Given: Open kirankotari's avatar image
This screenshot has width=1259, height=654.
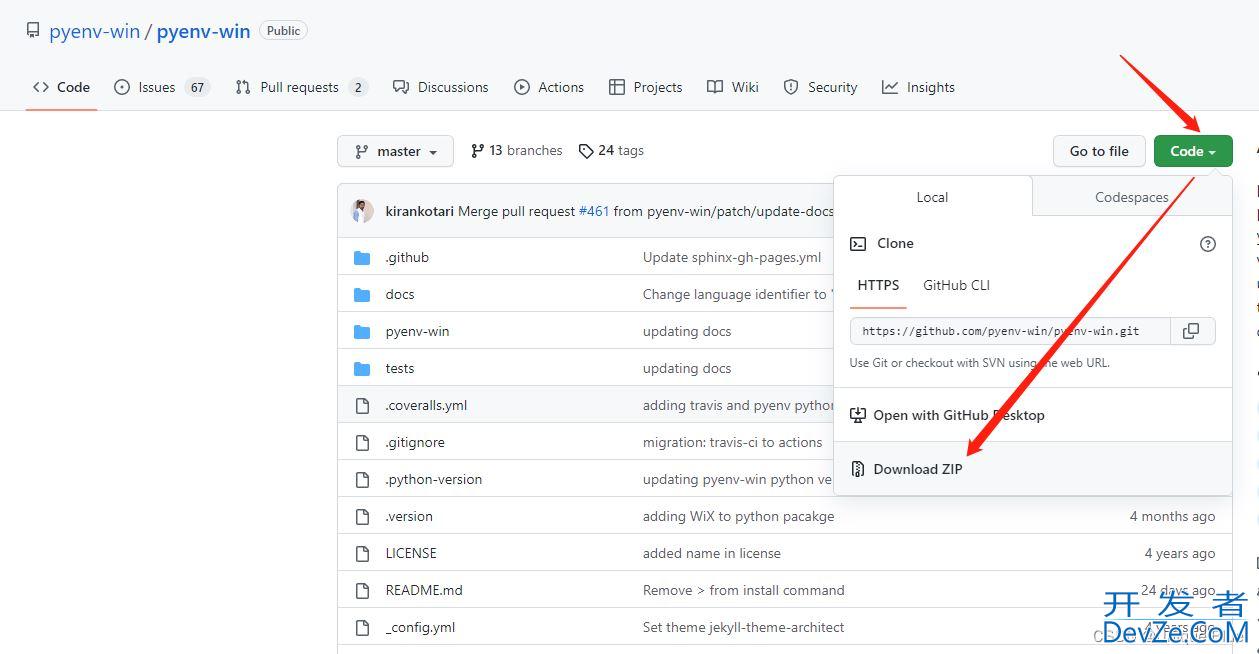Looking at the screenshot, I should (362, 211).
